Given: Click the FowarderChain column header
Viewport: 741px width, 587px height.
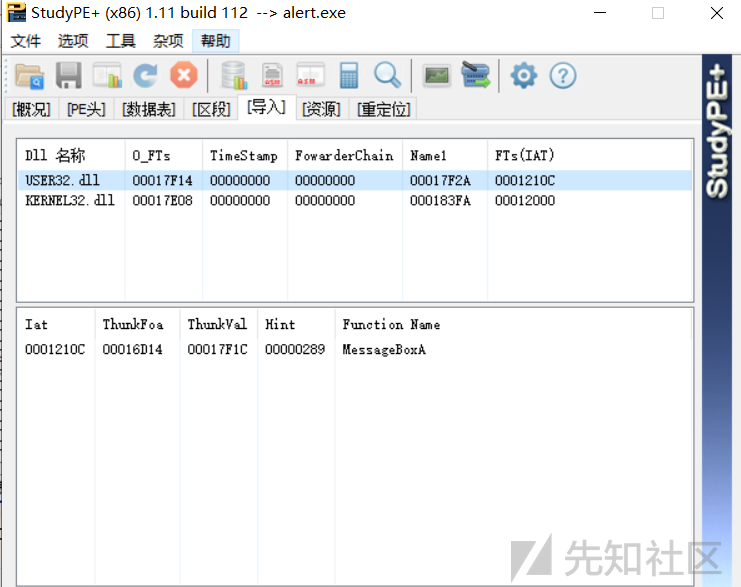Looking at the screenshot, I should click(345, 155).
